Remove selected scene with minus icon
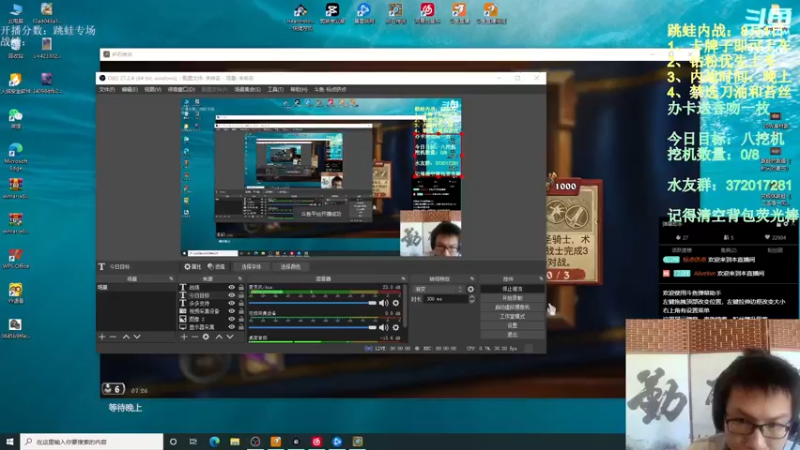The width and height of the screenshot is (800, 450). [x=113, y=337]
